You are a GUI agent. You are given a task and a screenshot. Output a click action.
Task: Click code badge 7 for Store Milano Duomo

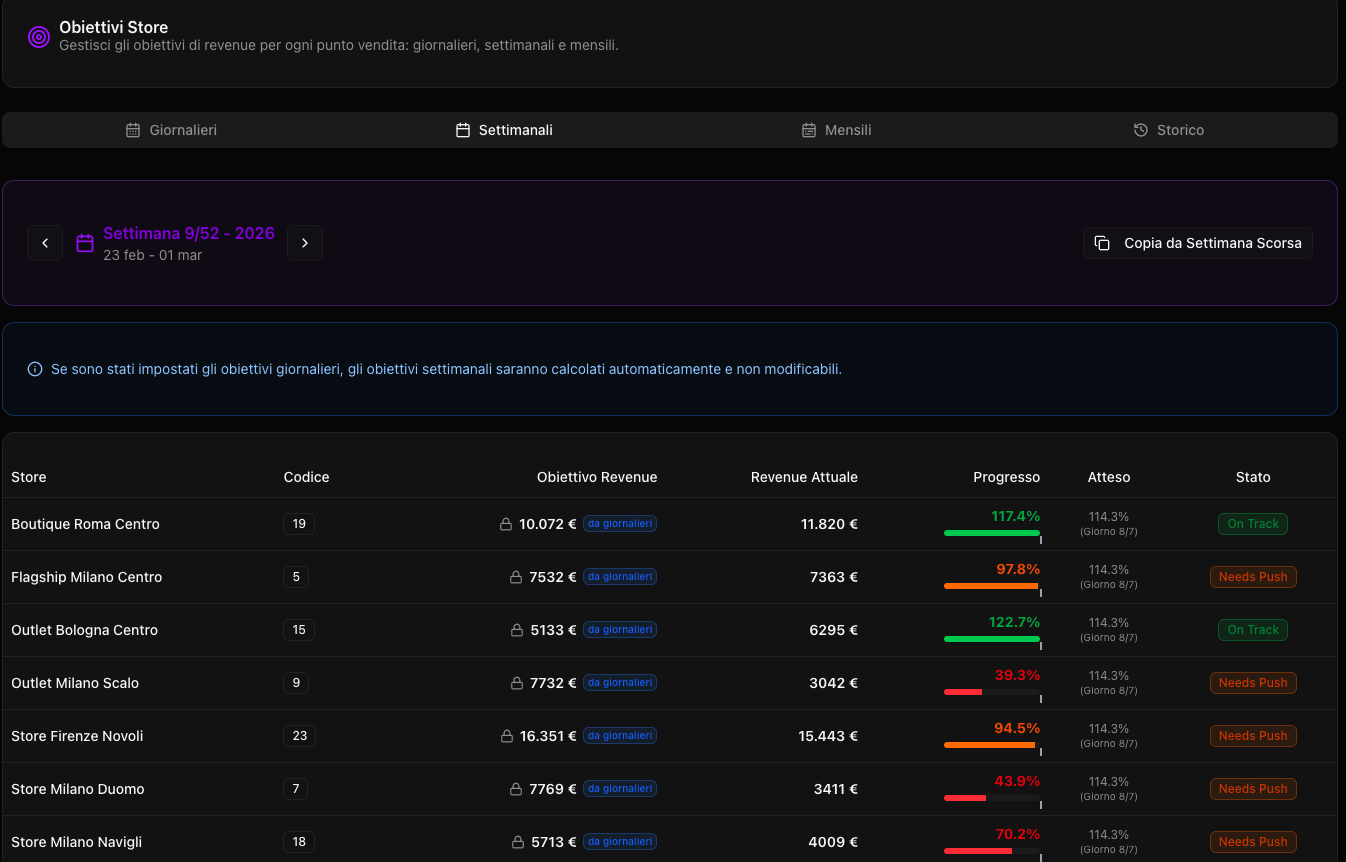295,789
